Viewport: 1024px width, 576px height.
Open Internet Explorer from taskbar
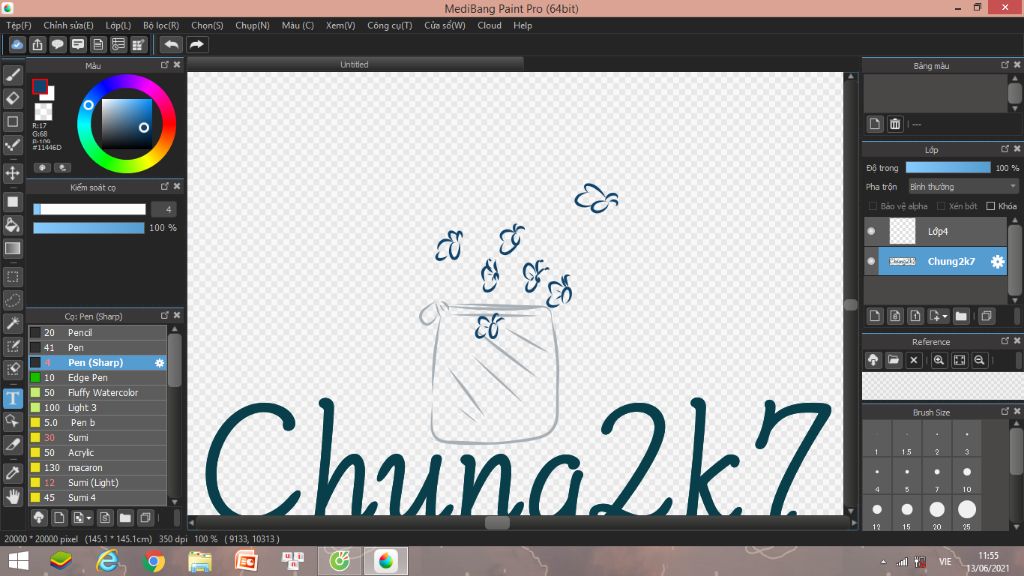pos(108,561)
